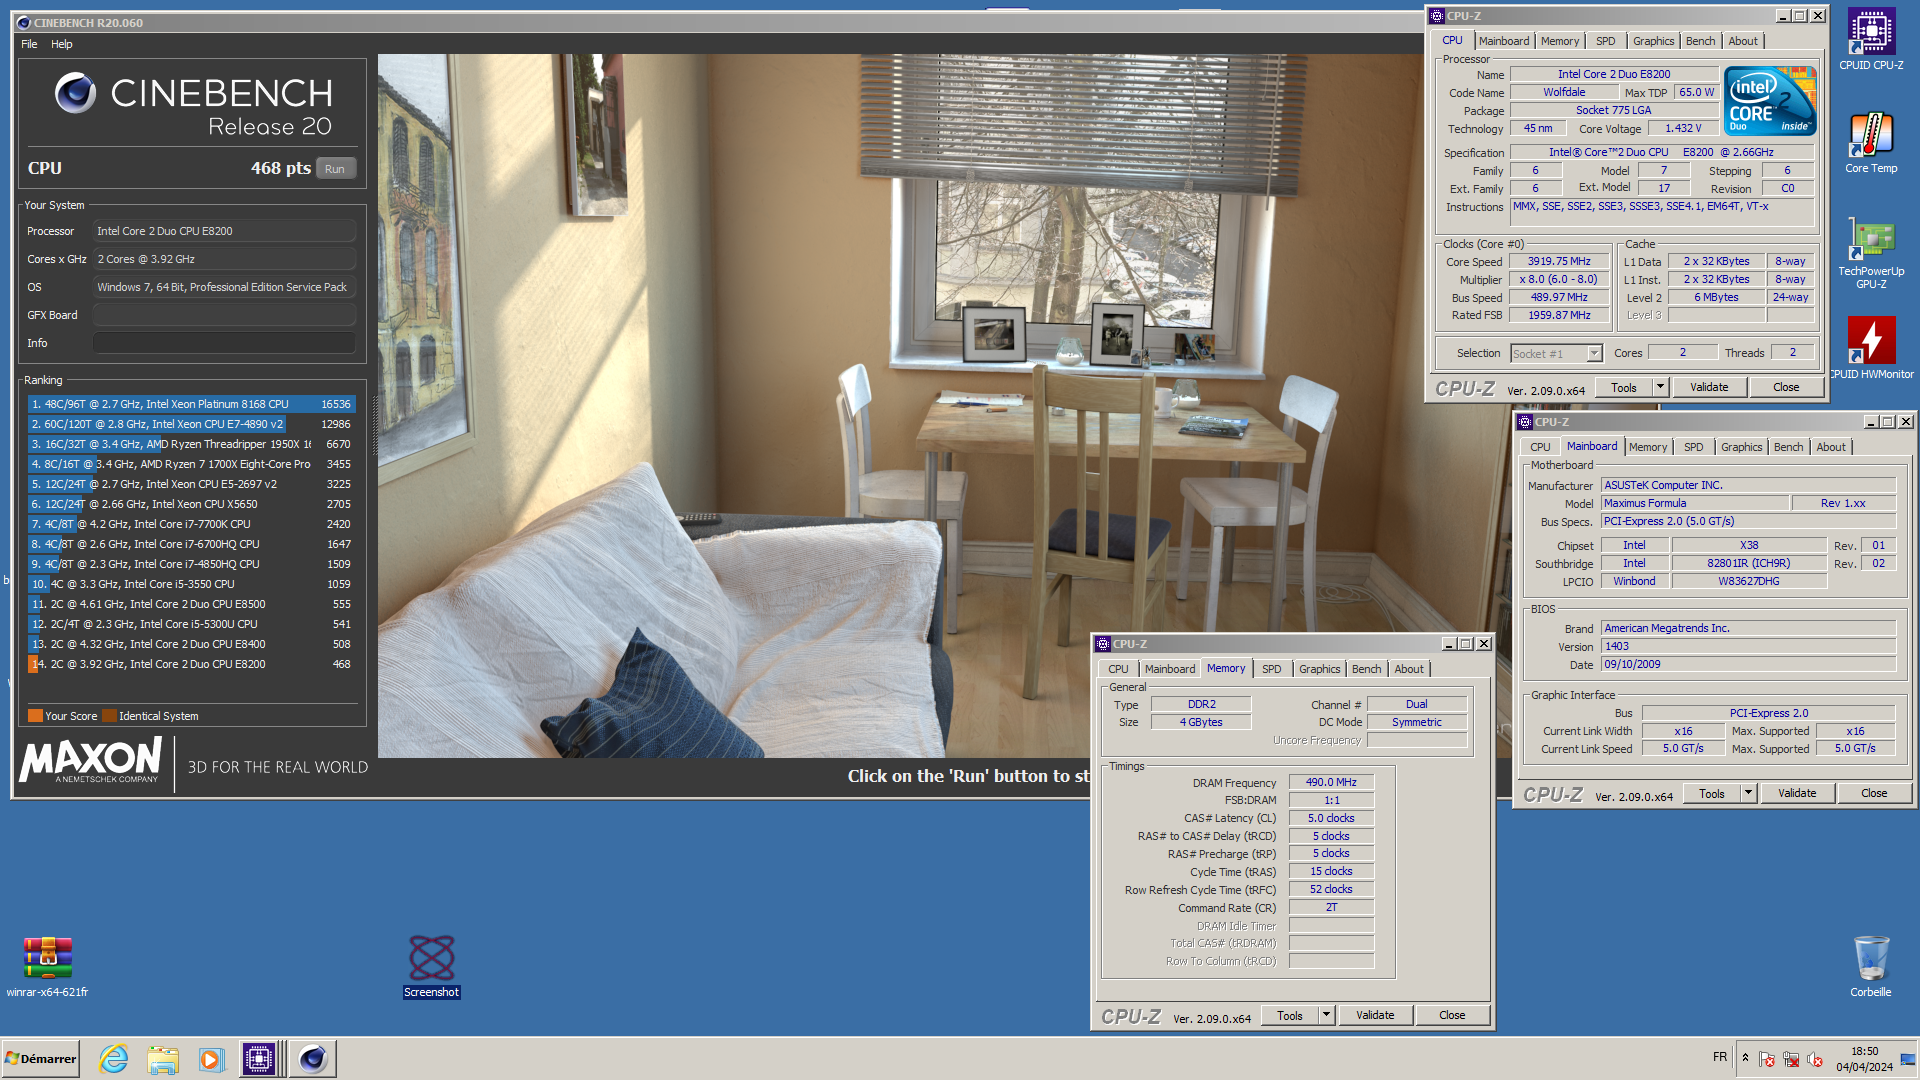Switch to CPU-Z taskbar button
This screenshot has width=1920, height=1080.
tap(259, 1058)
